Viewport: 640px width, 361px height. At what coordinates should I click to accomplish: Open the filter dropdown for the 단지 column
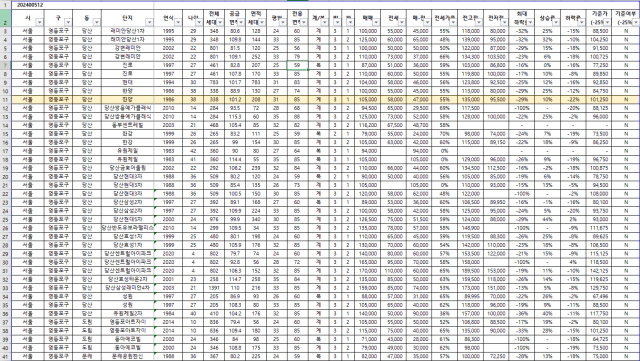pyautogui.click(x=149, y=22)
